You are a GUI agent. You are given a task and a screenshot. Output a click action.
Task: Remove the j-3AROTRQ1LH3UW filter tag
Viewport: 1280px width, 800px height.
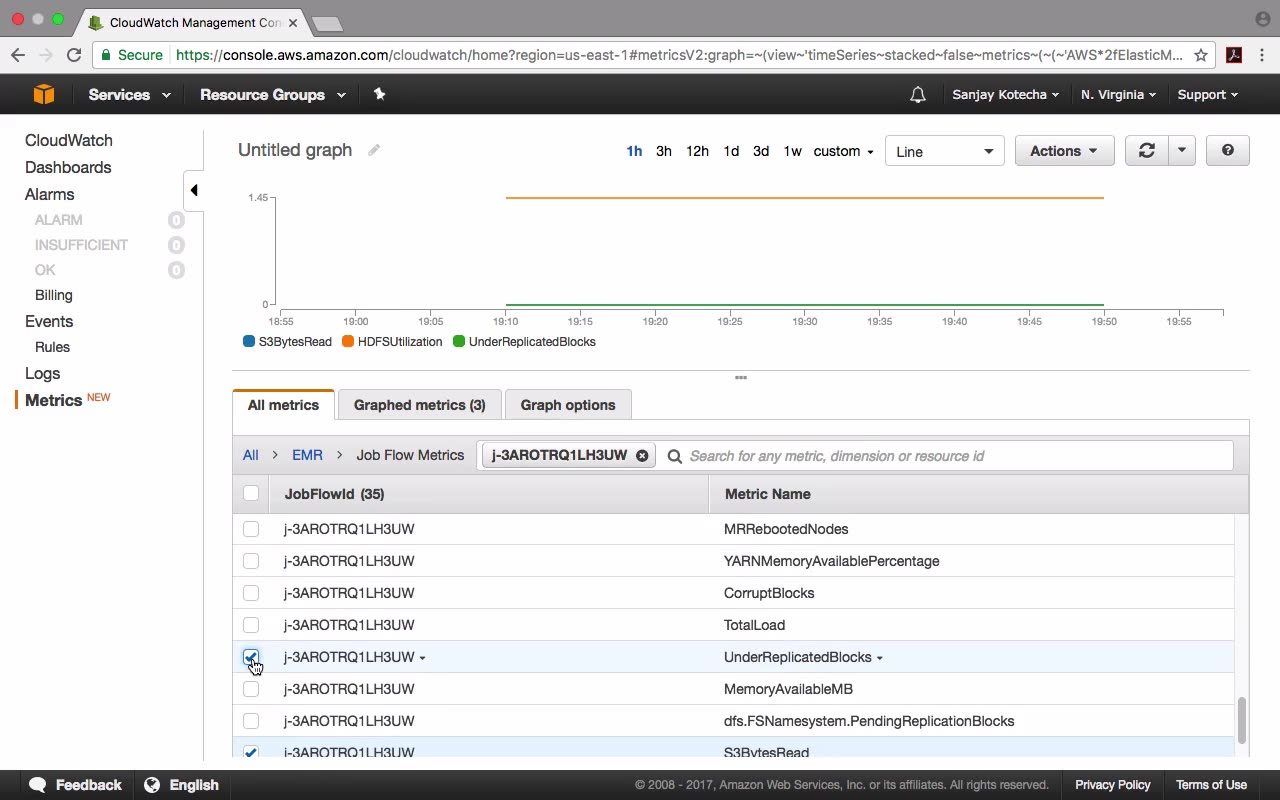(x=642, y=456)
